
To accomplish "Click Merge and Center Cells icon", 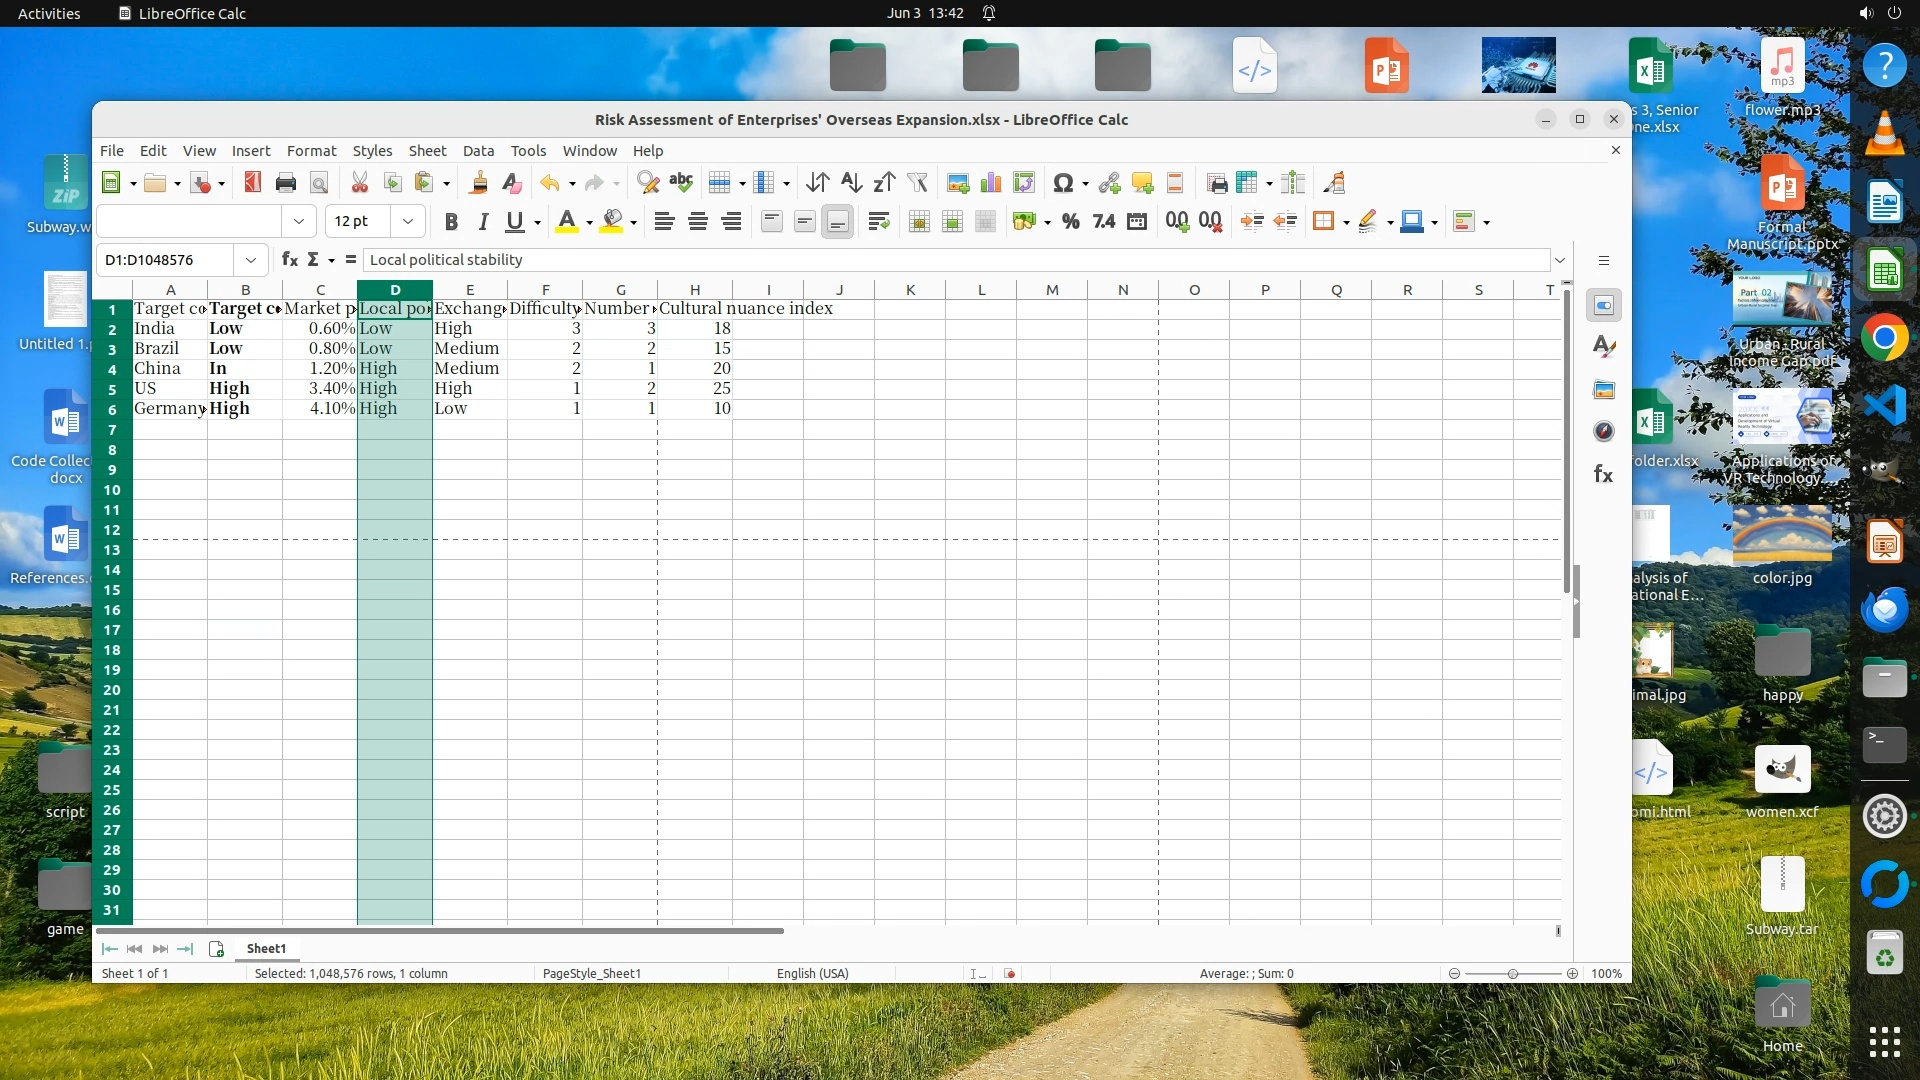I will [919, 222].
